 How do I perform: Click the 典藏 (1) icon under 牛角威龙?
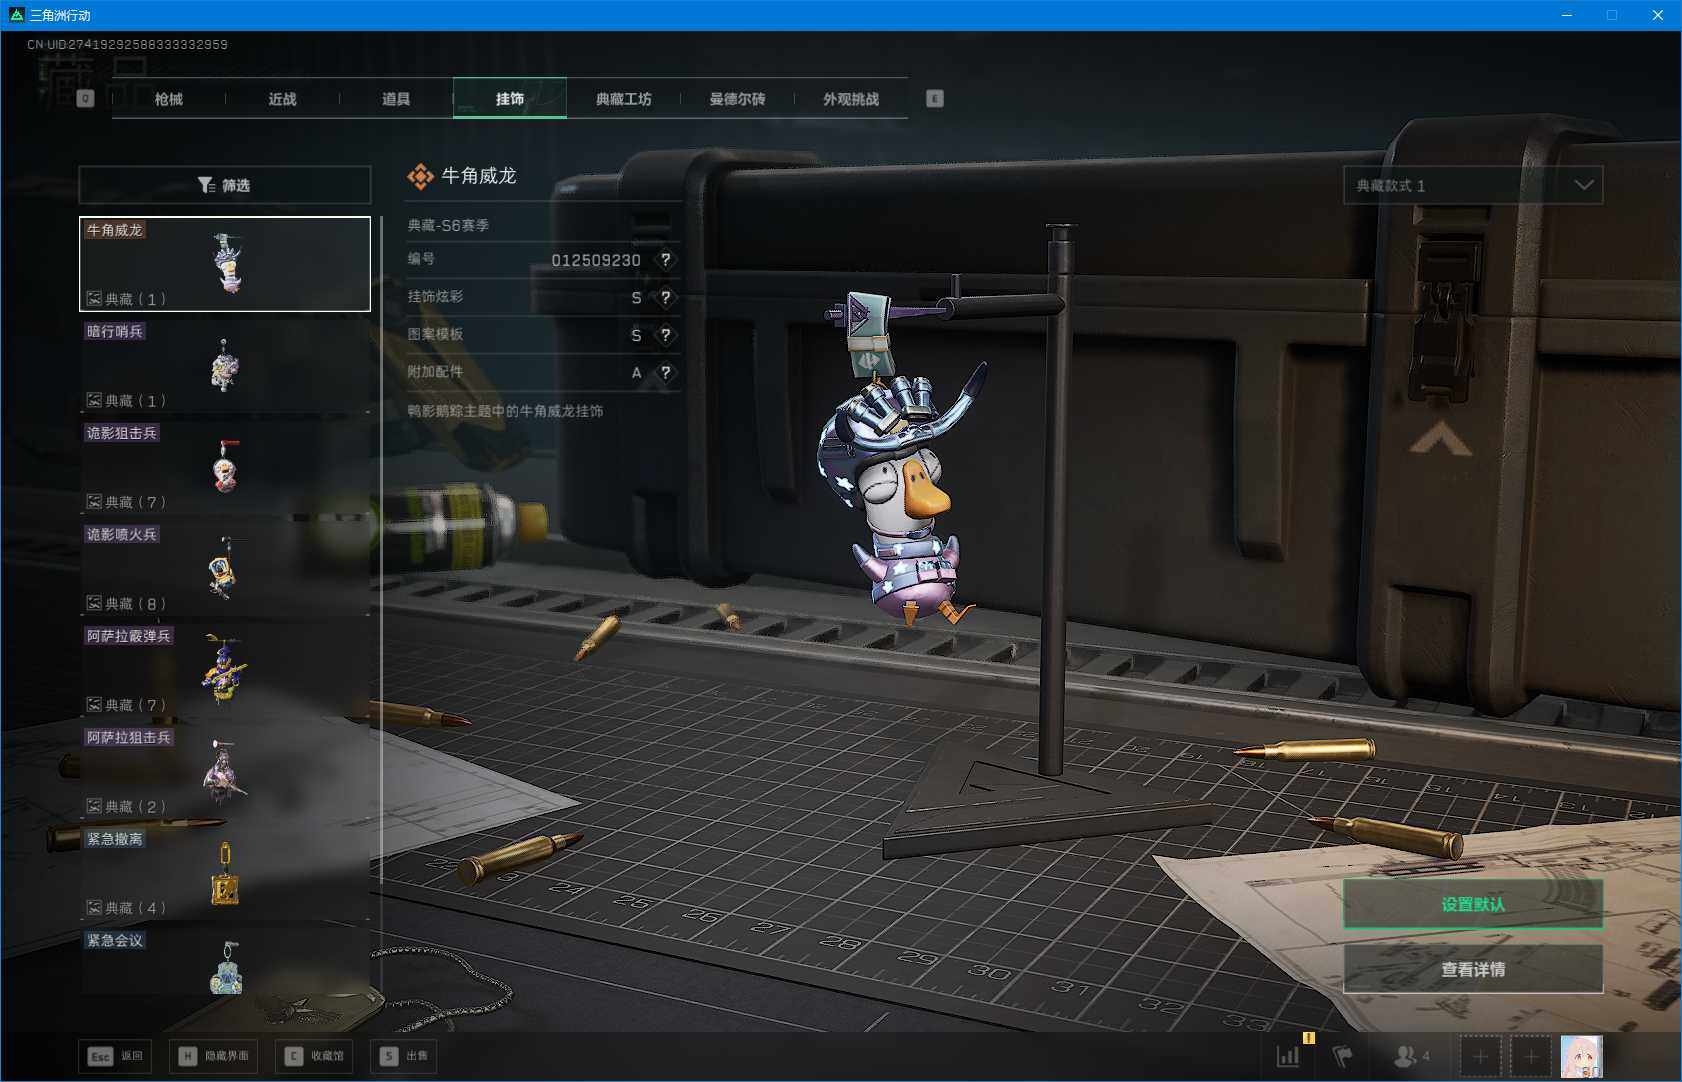(x=94, y=298)
